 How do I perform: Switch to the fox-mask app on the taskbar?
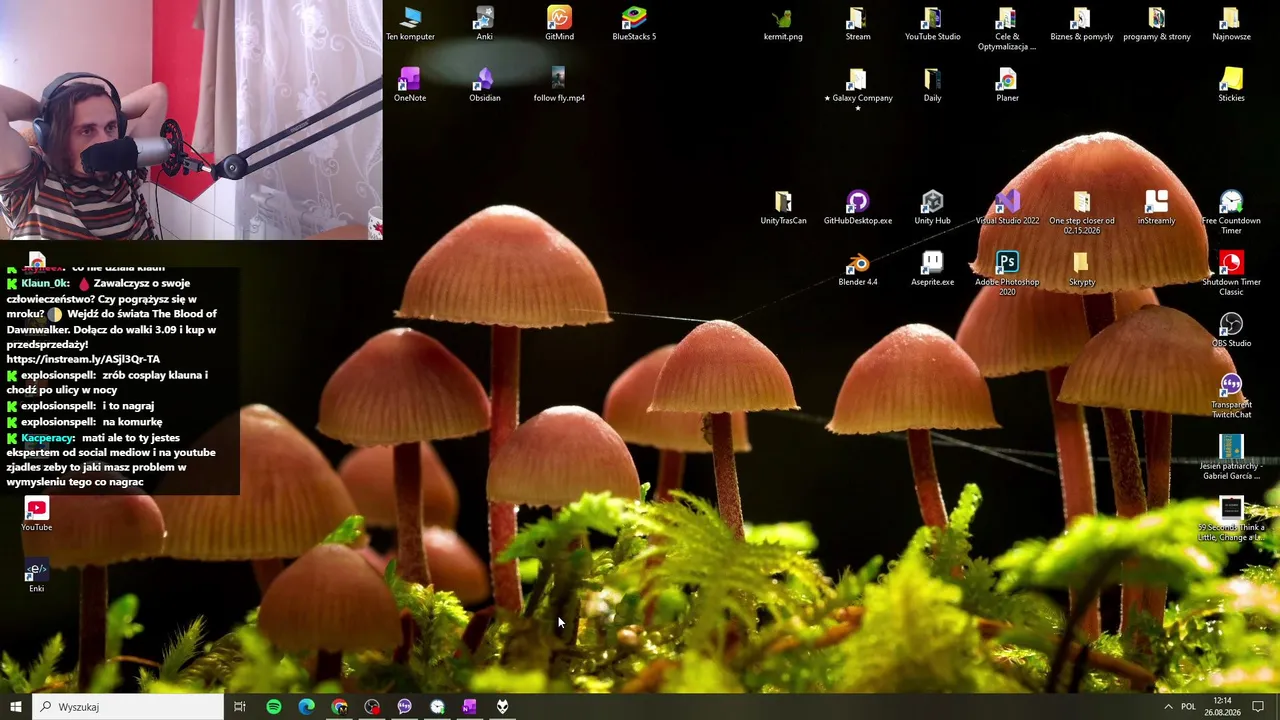[x=502, y=707]
